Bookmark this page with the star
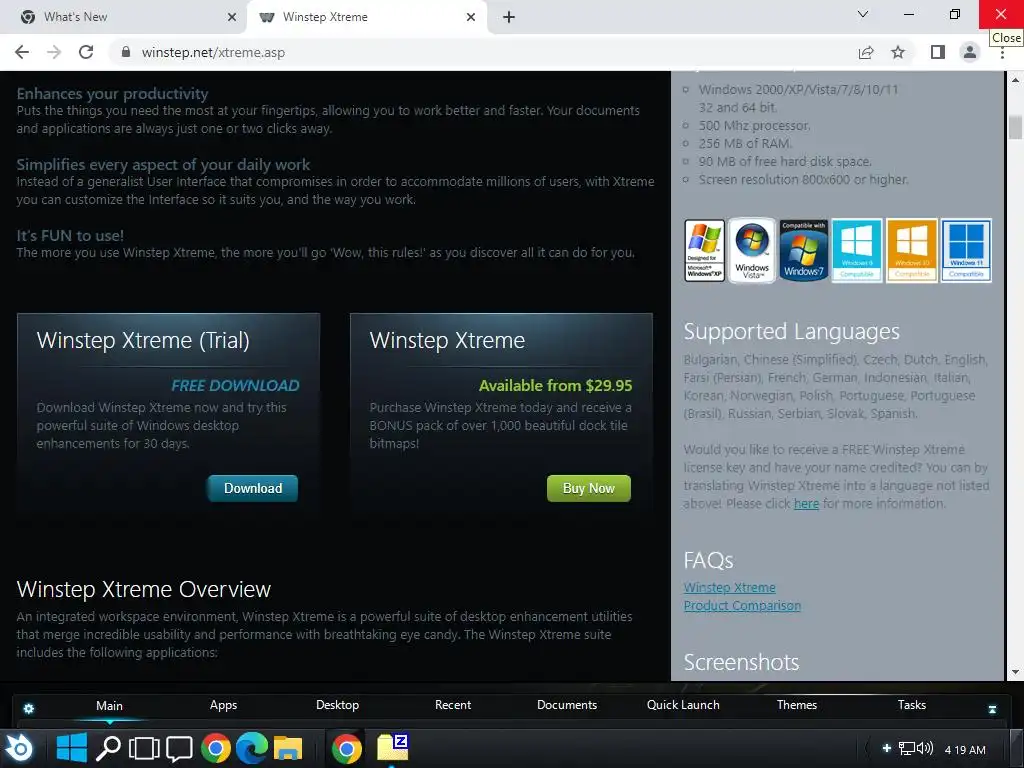 [898, 52]
